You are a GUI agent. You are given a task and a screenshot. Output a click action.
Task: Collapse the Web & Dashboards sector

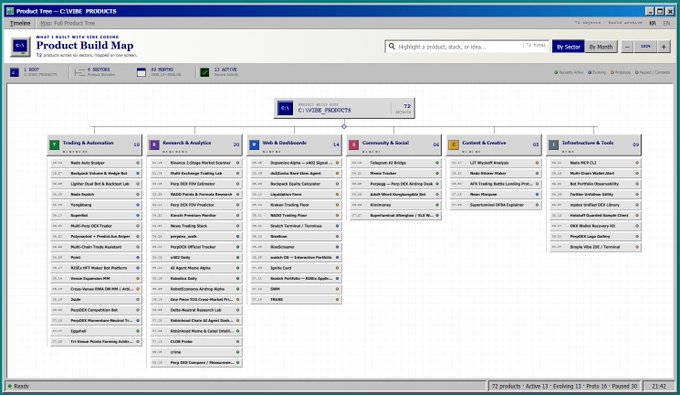[x=294, y=145]
